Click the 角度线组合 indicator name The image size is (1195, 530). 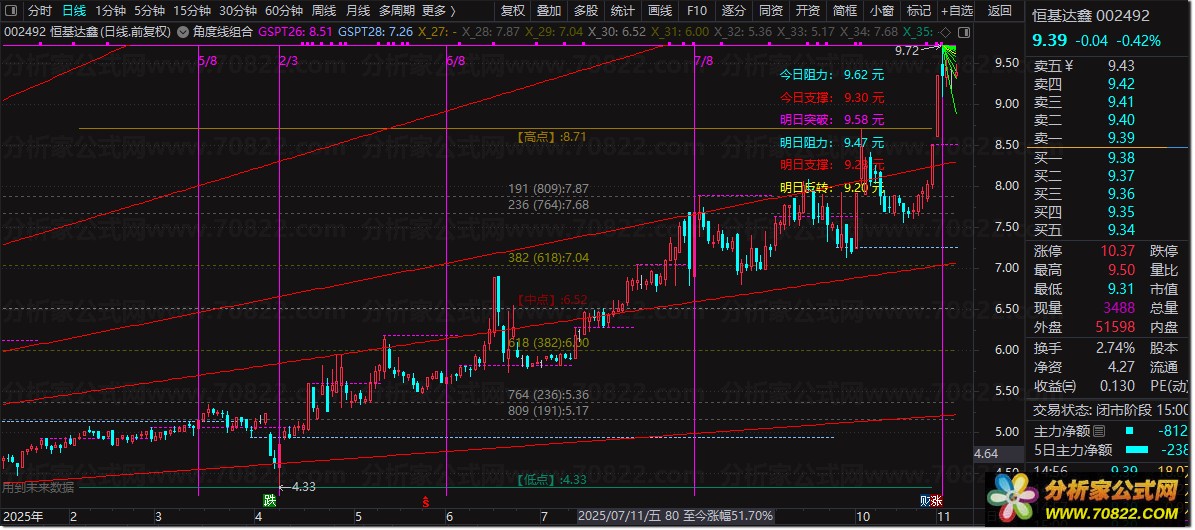pos(223,32)
